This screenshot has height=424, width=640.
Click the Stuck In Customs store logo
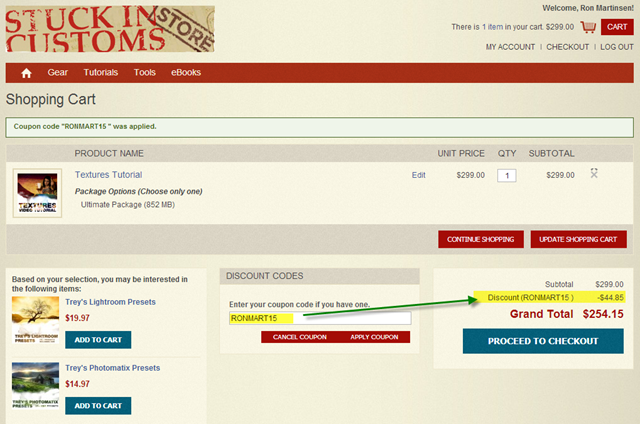click(110, 29)
